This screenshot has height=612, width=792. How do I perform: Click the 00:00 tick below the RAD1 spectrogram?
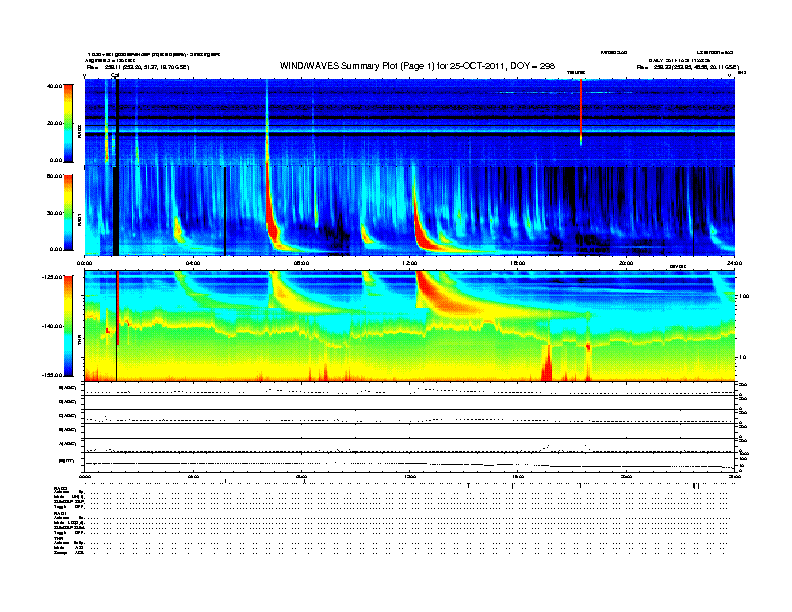[x=84, y=263]
